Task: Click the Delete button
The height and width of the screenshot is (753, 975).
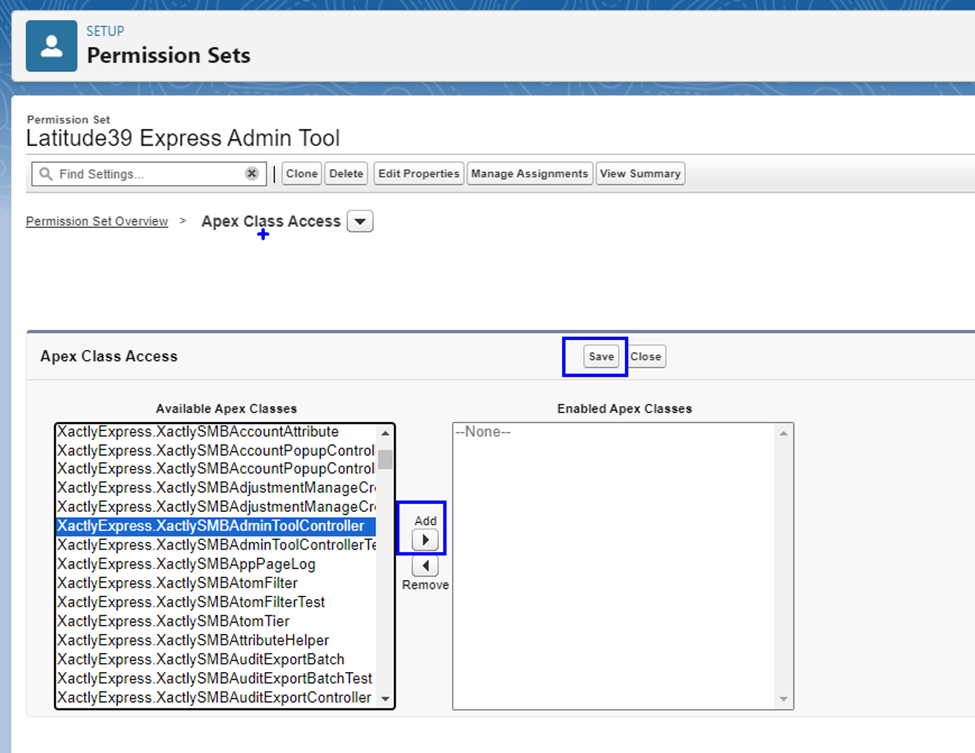Action: [346, 173]
